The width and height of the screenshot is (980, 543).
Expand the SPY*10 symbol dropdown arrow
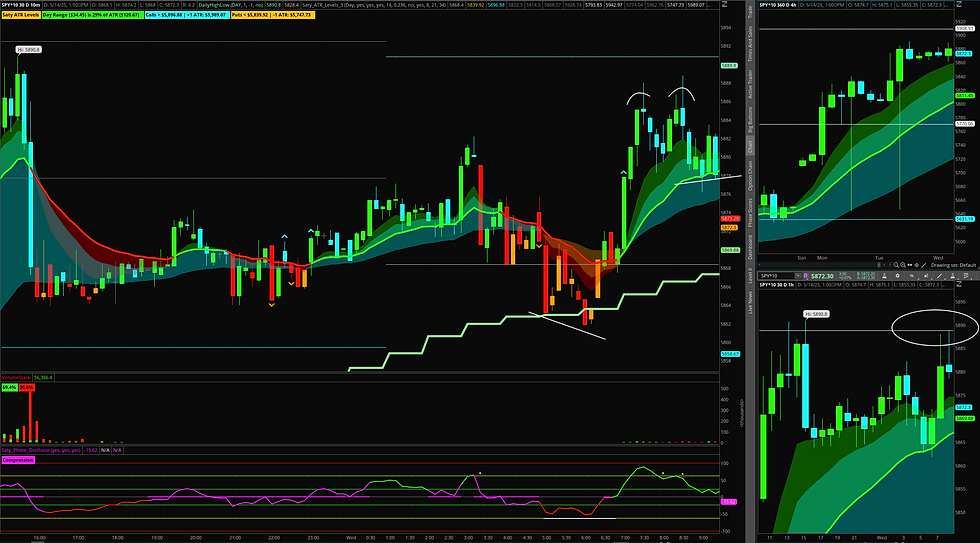tap(798, 276)
